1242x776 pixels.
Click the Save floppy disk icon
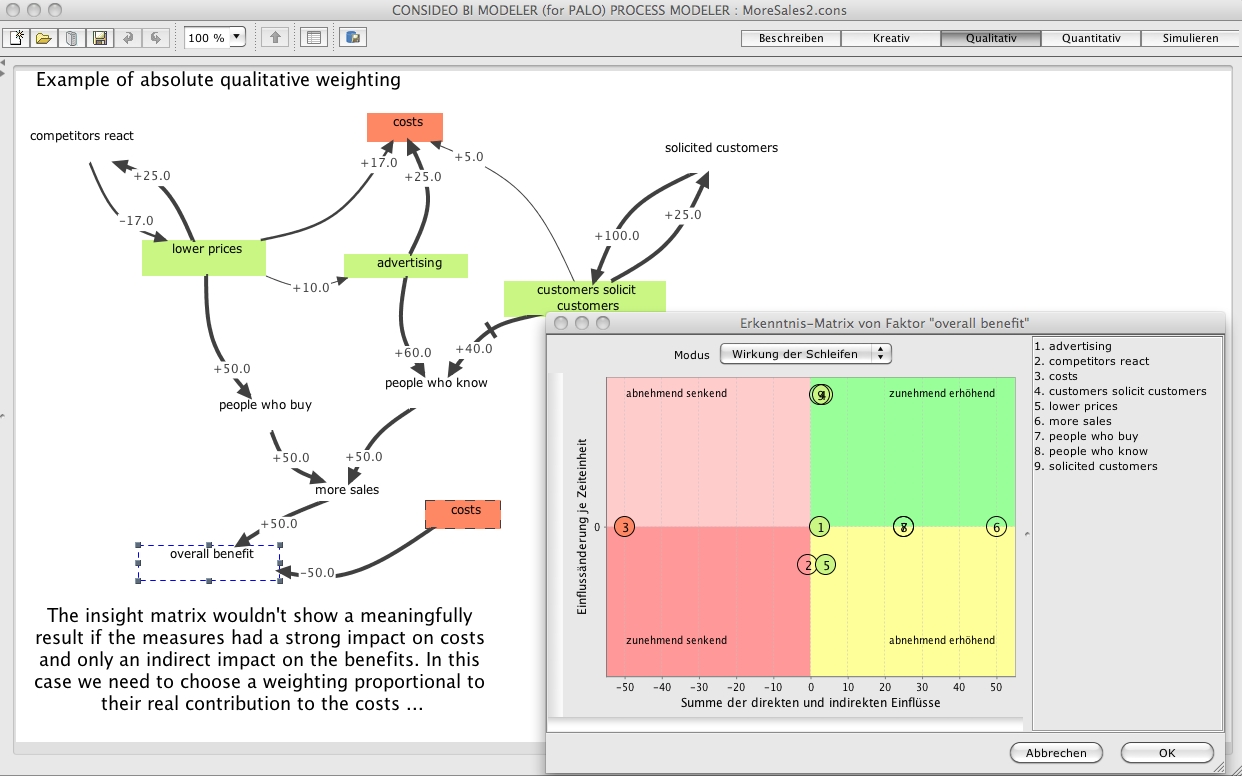[x=99, y=38]
